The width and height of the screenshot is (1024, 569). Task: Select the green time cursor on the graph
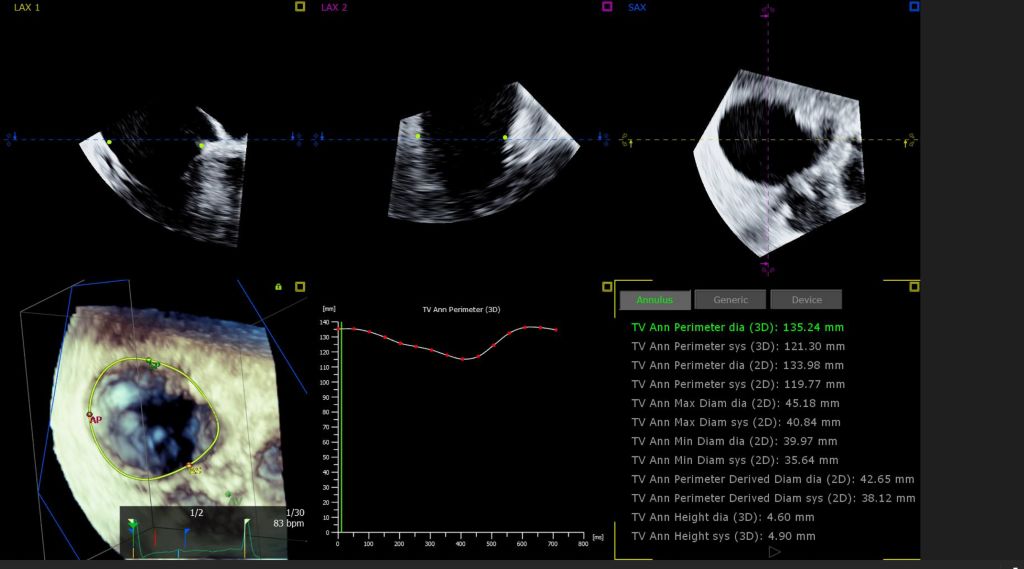[340, 428]
